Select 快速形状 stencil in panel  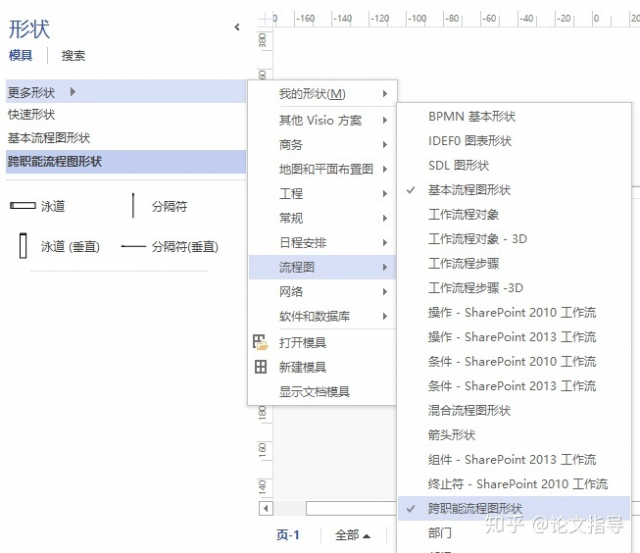point(126,115)
